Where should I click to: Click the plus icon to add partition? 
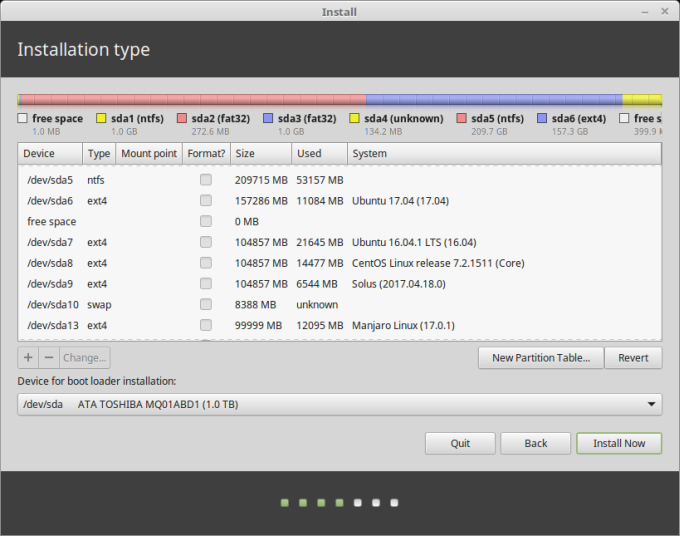point(28,358)
